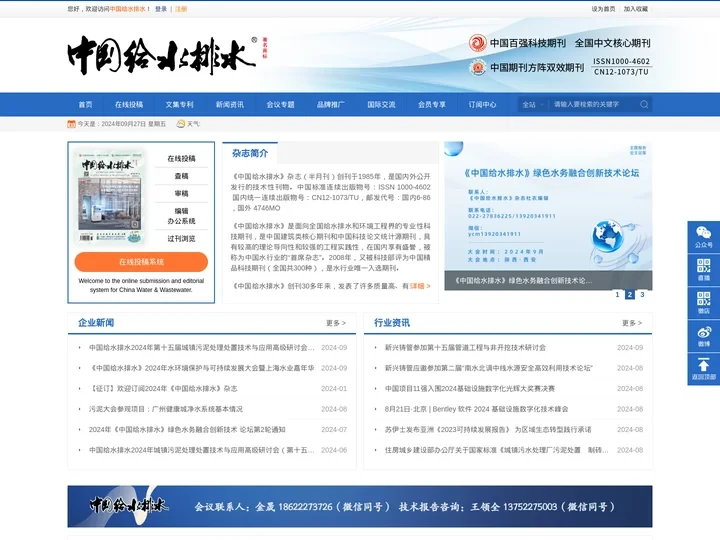
Task: Go to carousel slide 1
Action: tap(617, 294)
